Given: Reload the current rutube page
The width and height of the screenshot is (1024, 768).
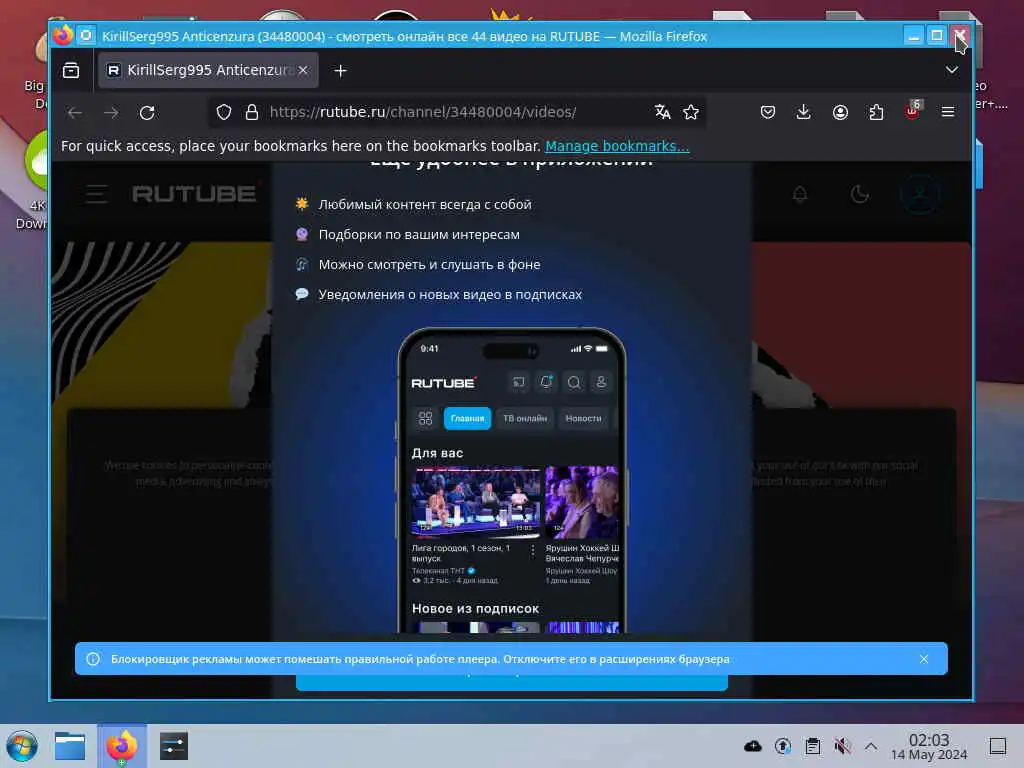Looking at the screenshot, I should click(148, 112).
